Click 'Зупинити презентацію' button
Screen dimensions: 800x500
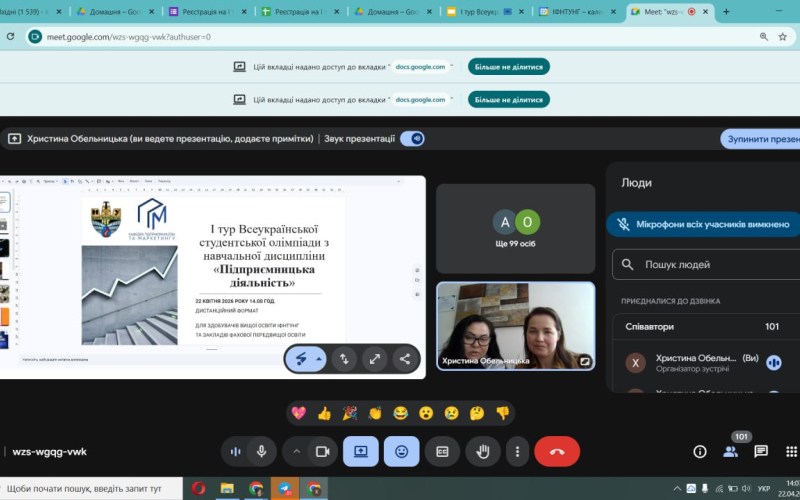pyautogui.click(x=760, y=139)
